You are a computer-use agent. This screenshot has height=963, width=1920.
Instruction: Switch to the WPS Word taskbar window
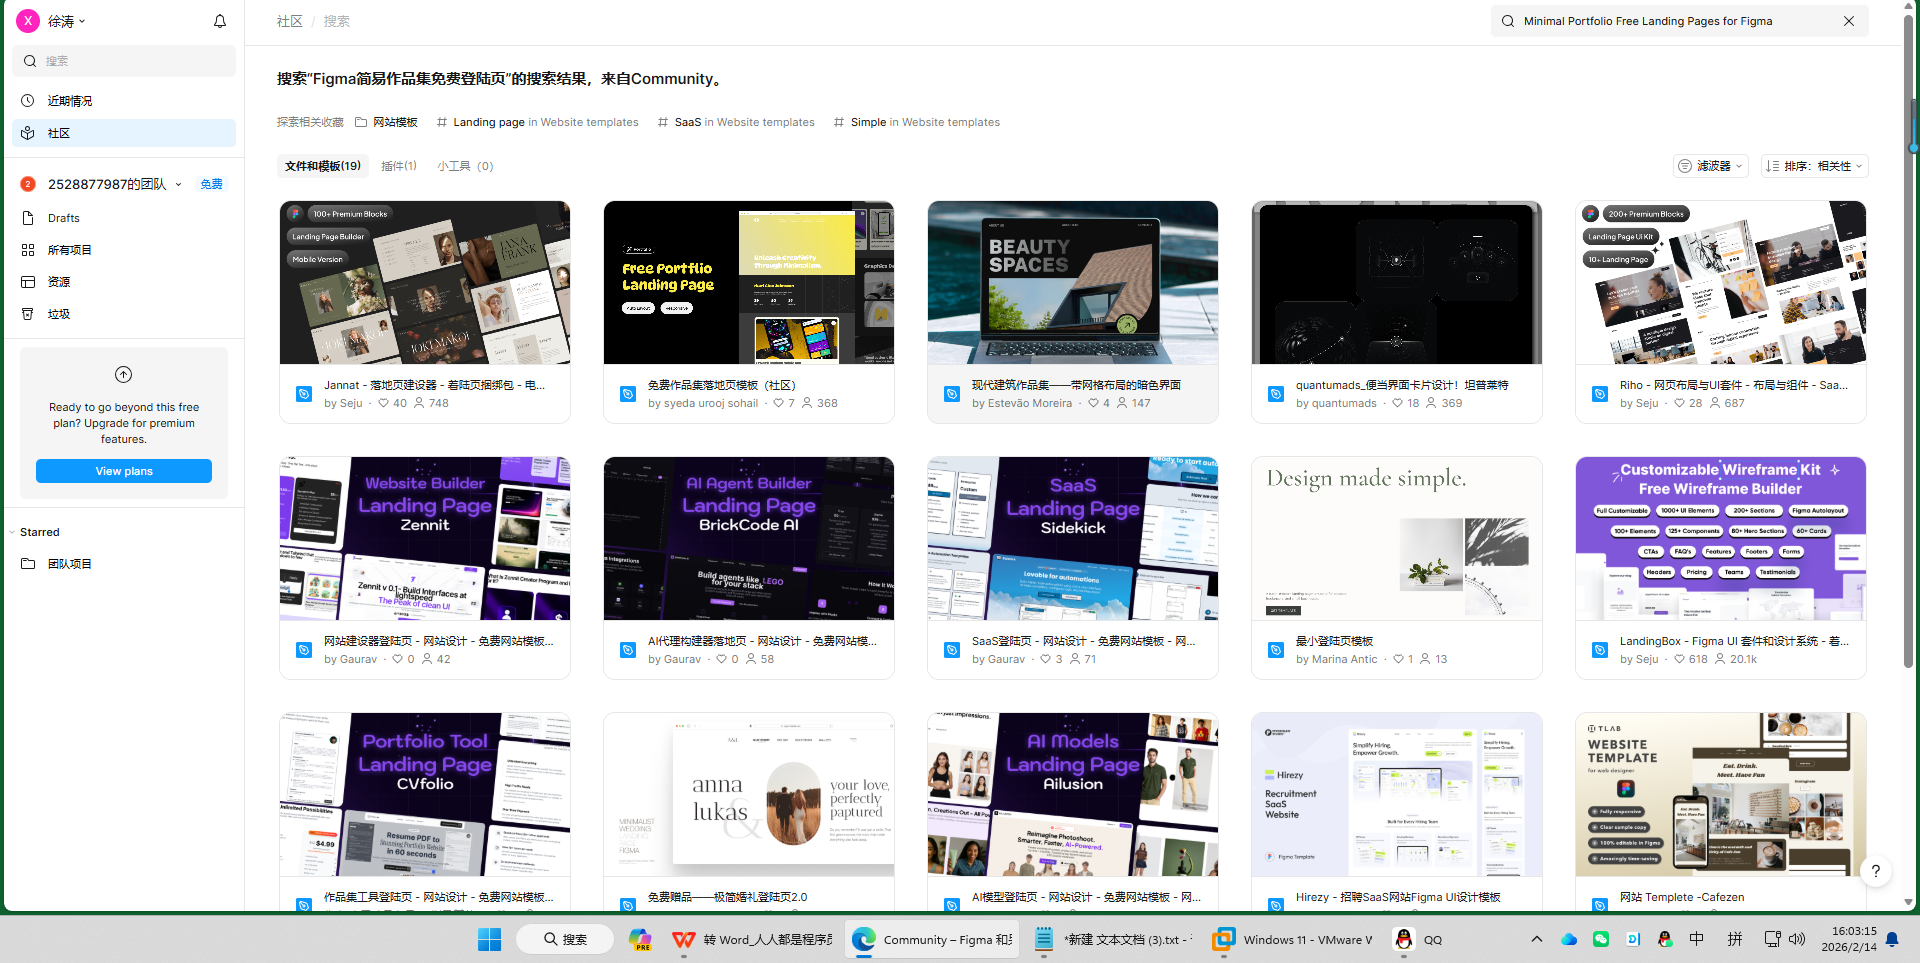click(x=753, y=939)
